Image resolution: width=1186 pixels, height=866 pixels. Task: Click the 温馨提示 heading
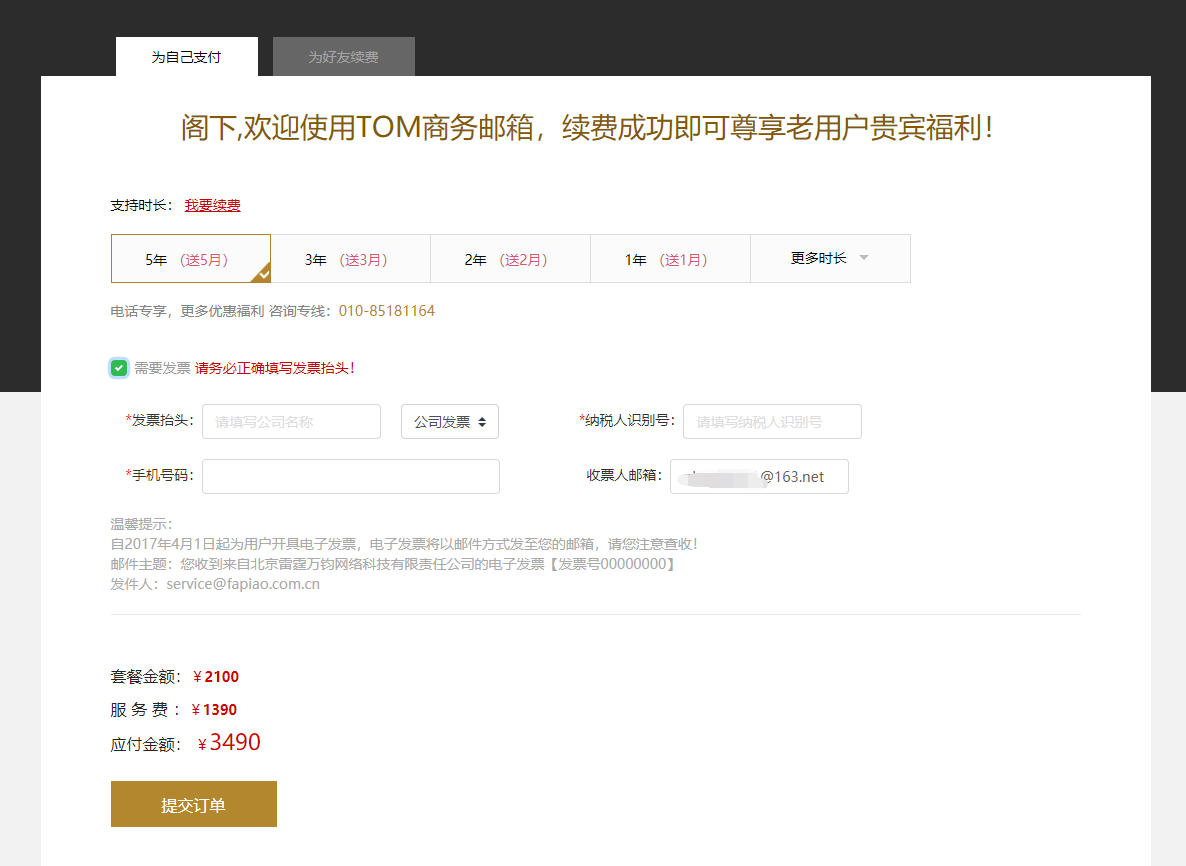pyautogui.click(x=141, y=524)
